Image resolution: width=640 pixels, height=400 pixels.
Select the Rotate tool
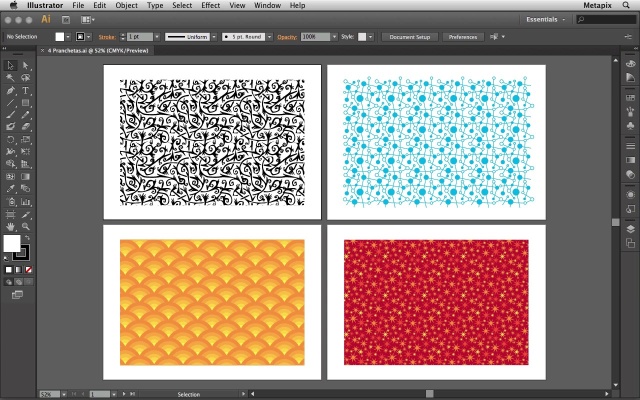point(10,140)
